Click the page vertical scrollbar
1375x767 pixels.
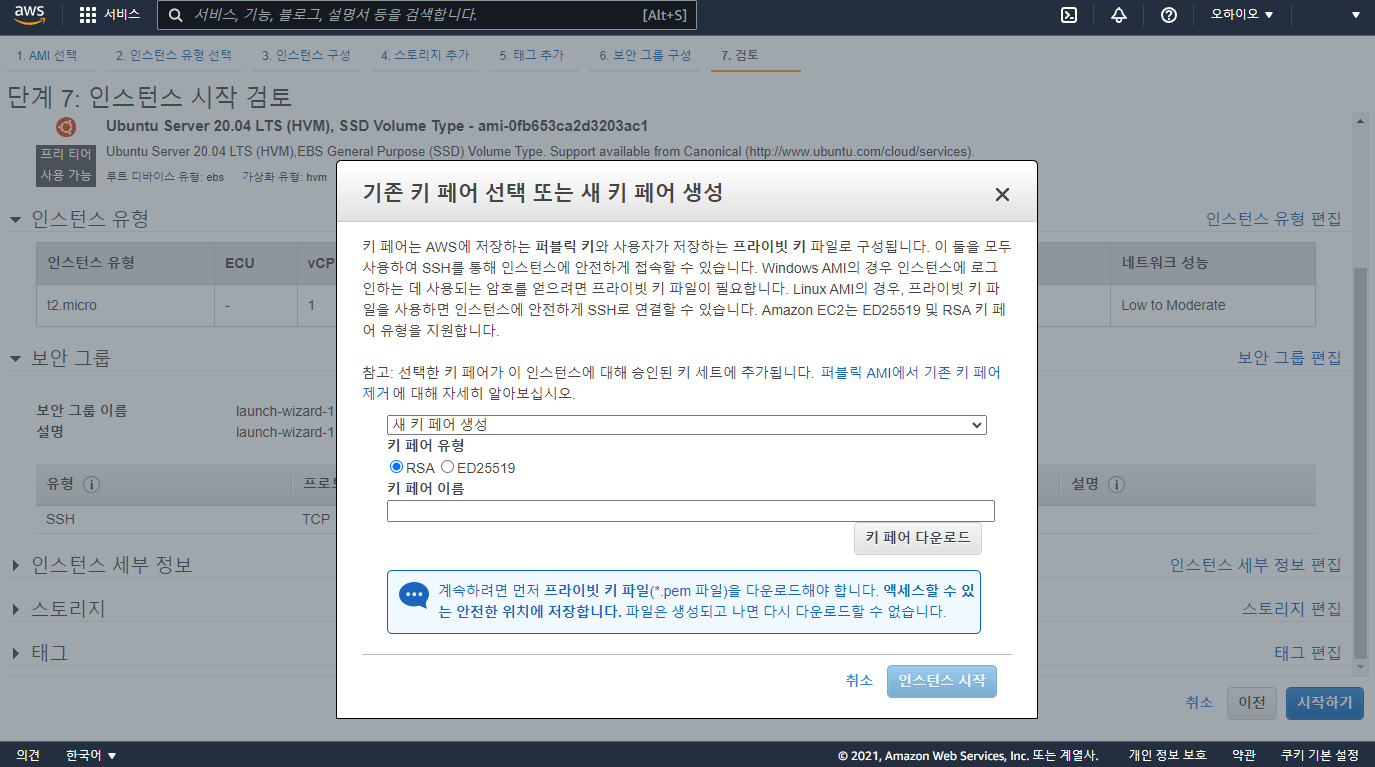pyautogui.click(x=1359, y=465)
